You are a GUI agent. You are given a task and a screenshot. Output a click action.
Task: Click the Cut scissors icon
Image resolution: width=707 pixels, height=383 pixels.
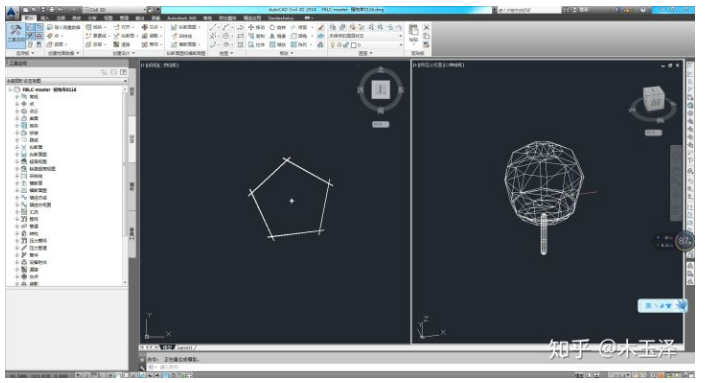click(427, 28)
